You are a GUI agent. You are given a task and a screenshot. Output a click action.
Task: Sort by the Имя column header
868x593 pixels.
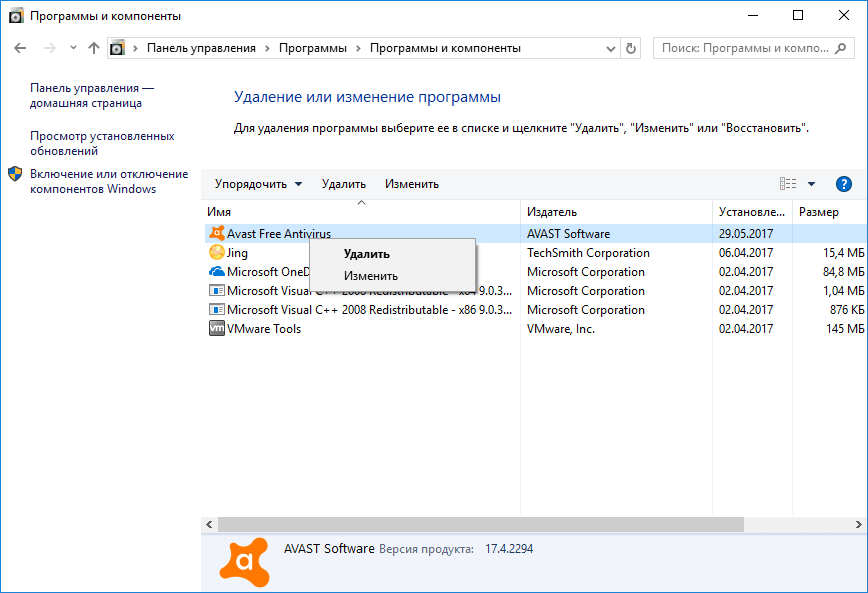tap(362, 212)
